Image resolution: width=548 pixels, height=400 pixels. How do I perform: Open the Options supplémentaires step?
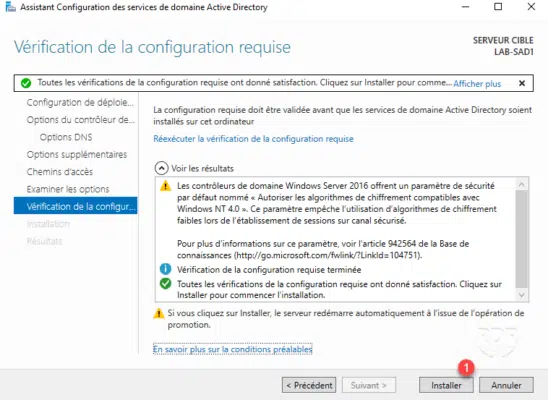[x=77, y=154]
